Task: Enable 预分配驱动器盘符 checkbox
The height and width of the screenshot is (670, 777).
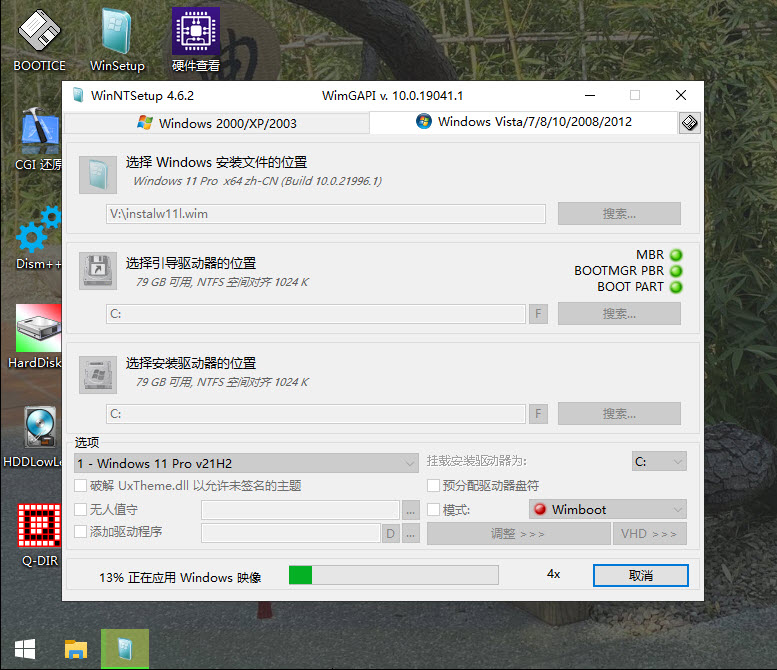Action: (433, 485)
